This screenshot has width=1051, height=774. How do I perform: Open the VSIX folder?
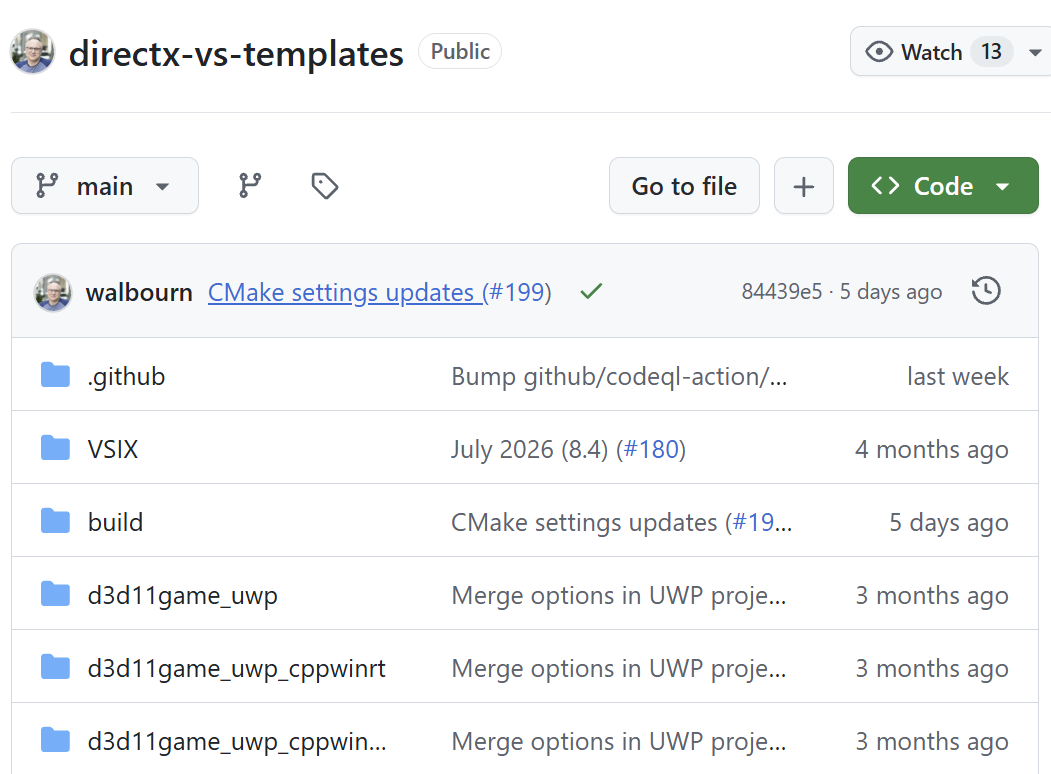113,449
